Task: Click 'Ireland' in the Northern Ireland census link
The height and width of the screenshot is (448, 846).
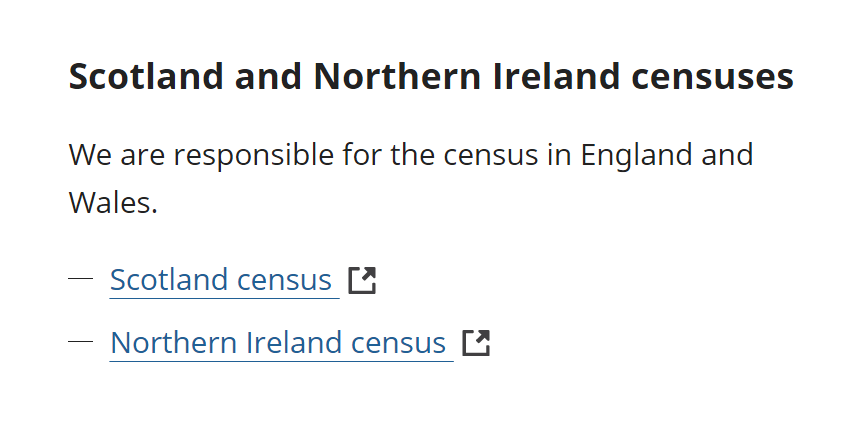Action: pos(294,343)
